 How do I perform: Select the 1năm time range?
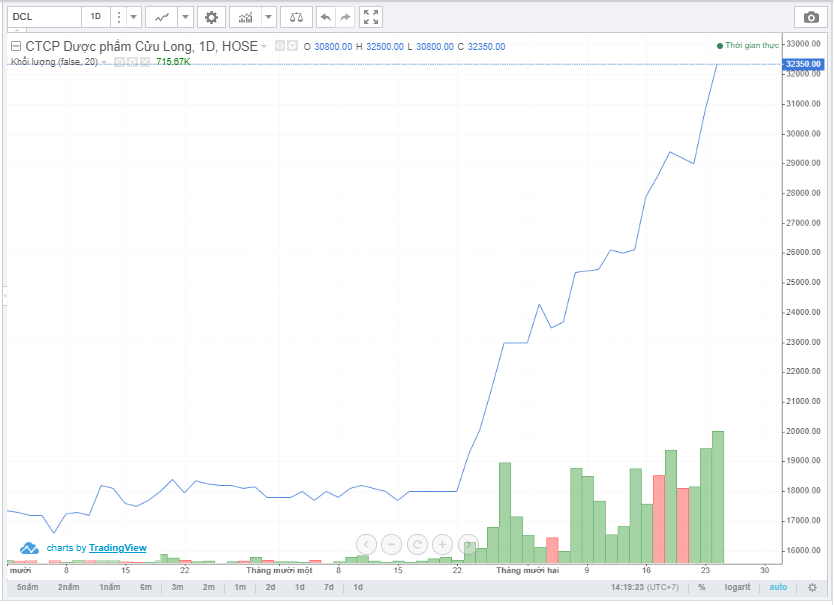(110, 587)
